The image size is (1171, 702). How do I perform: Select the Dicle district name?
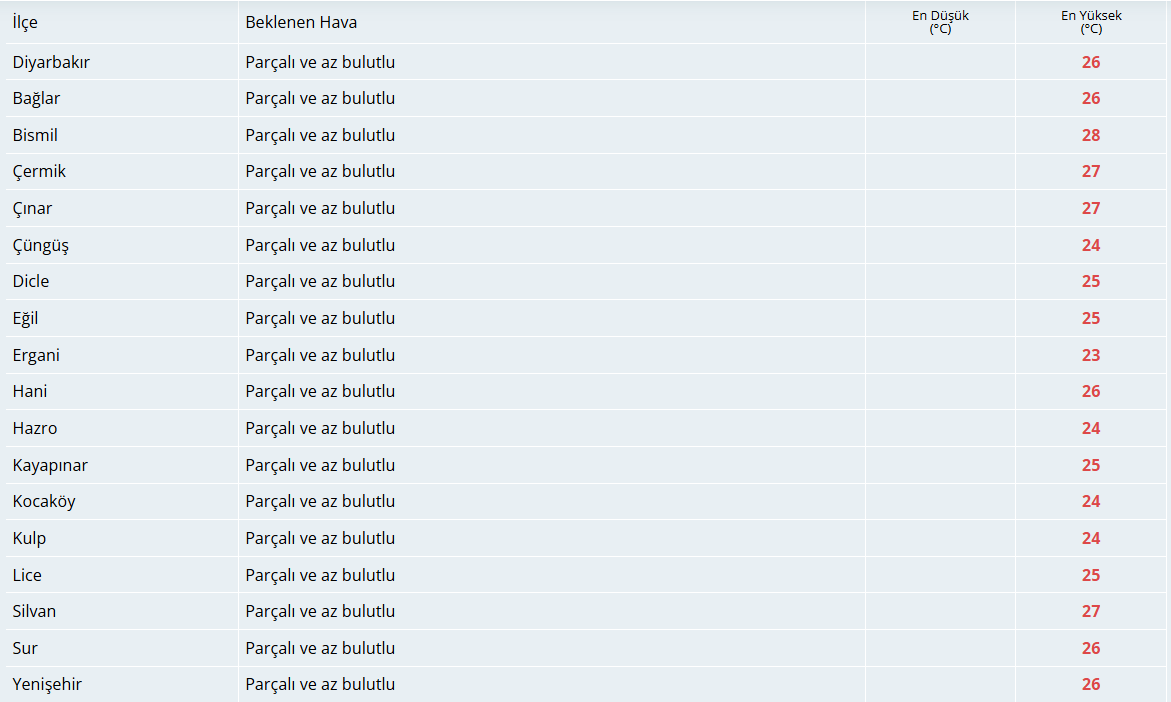click(31, 282)
